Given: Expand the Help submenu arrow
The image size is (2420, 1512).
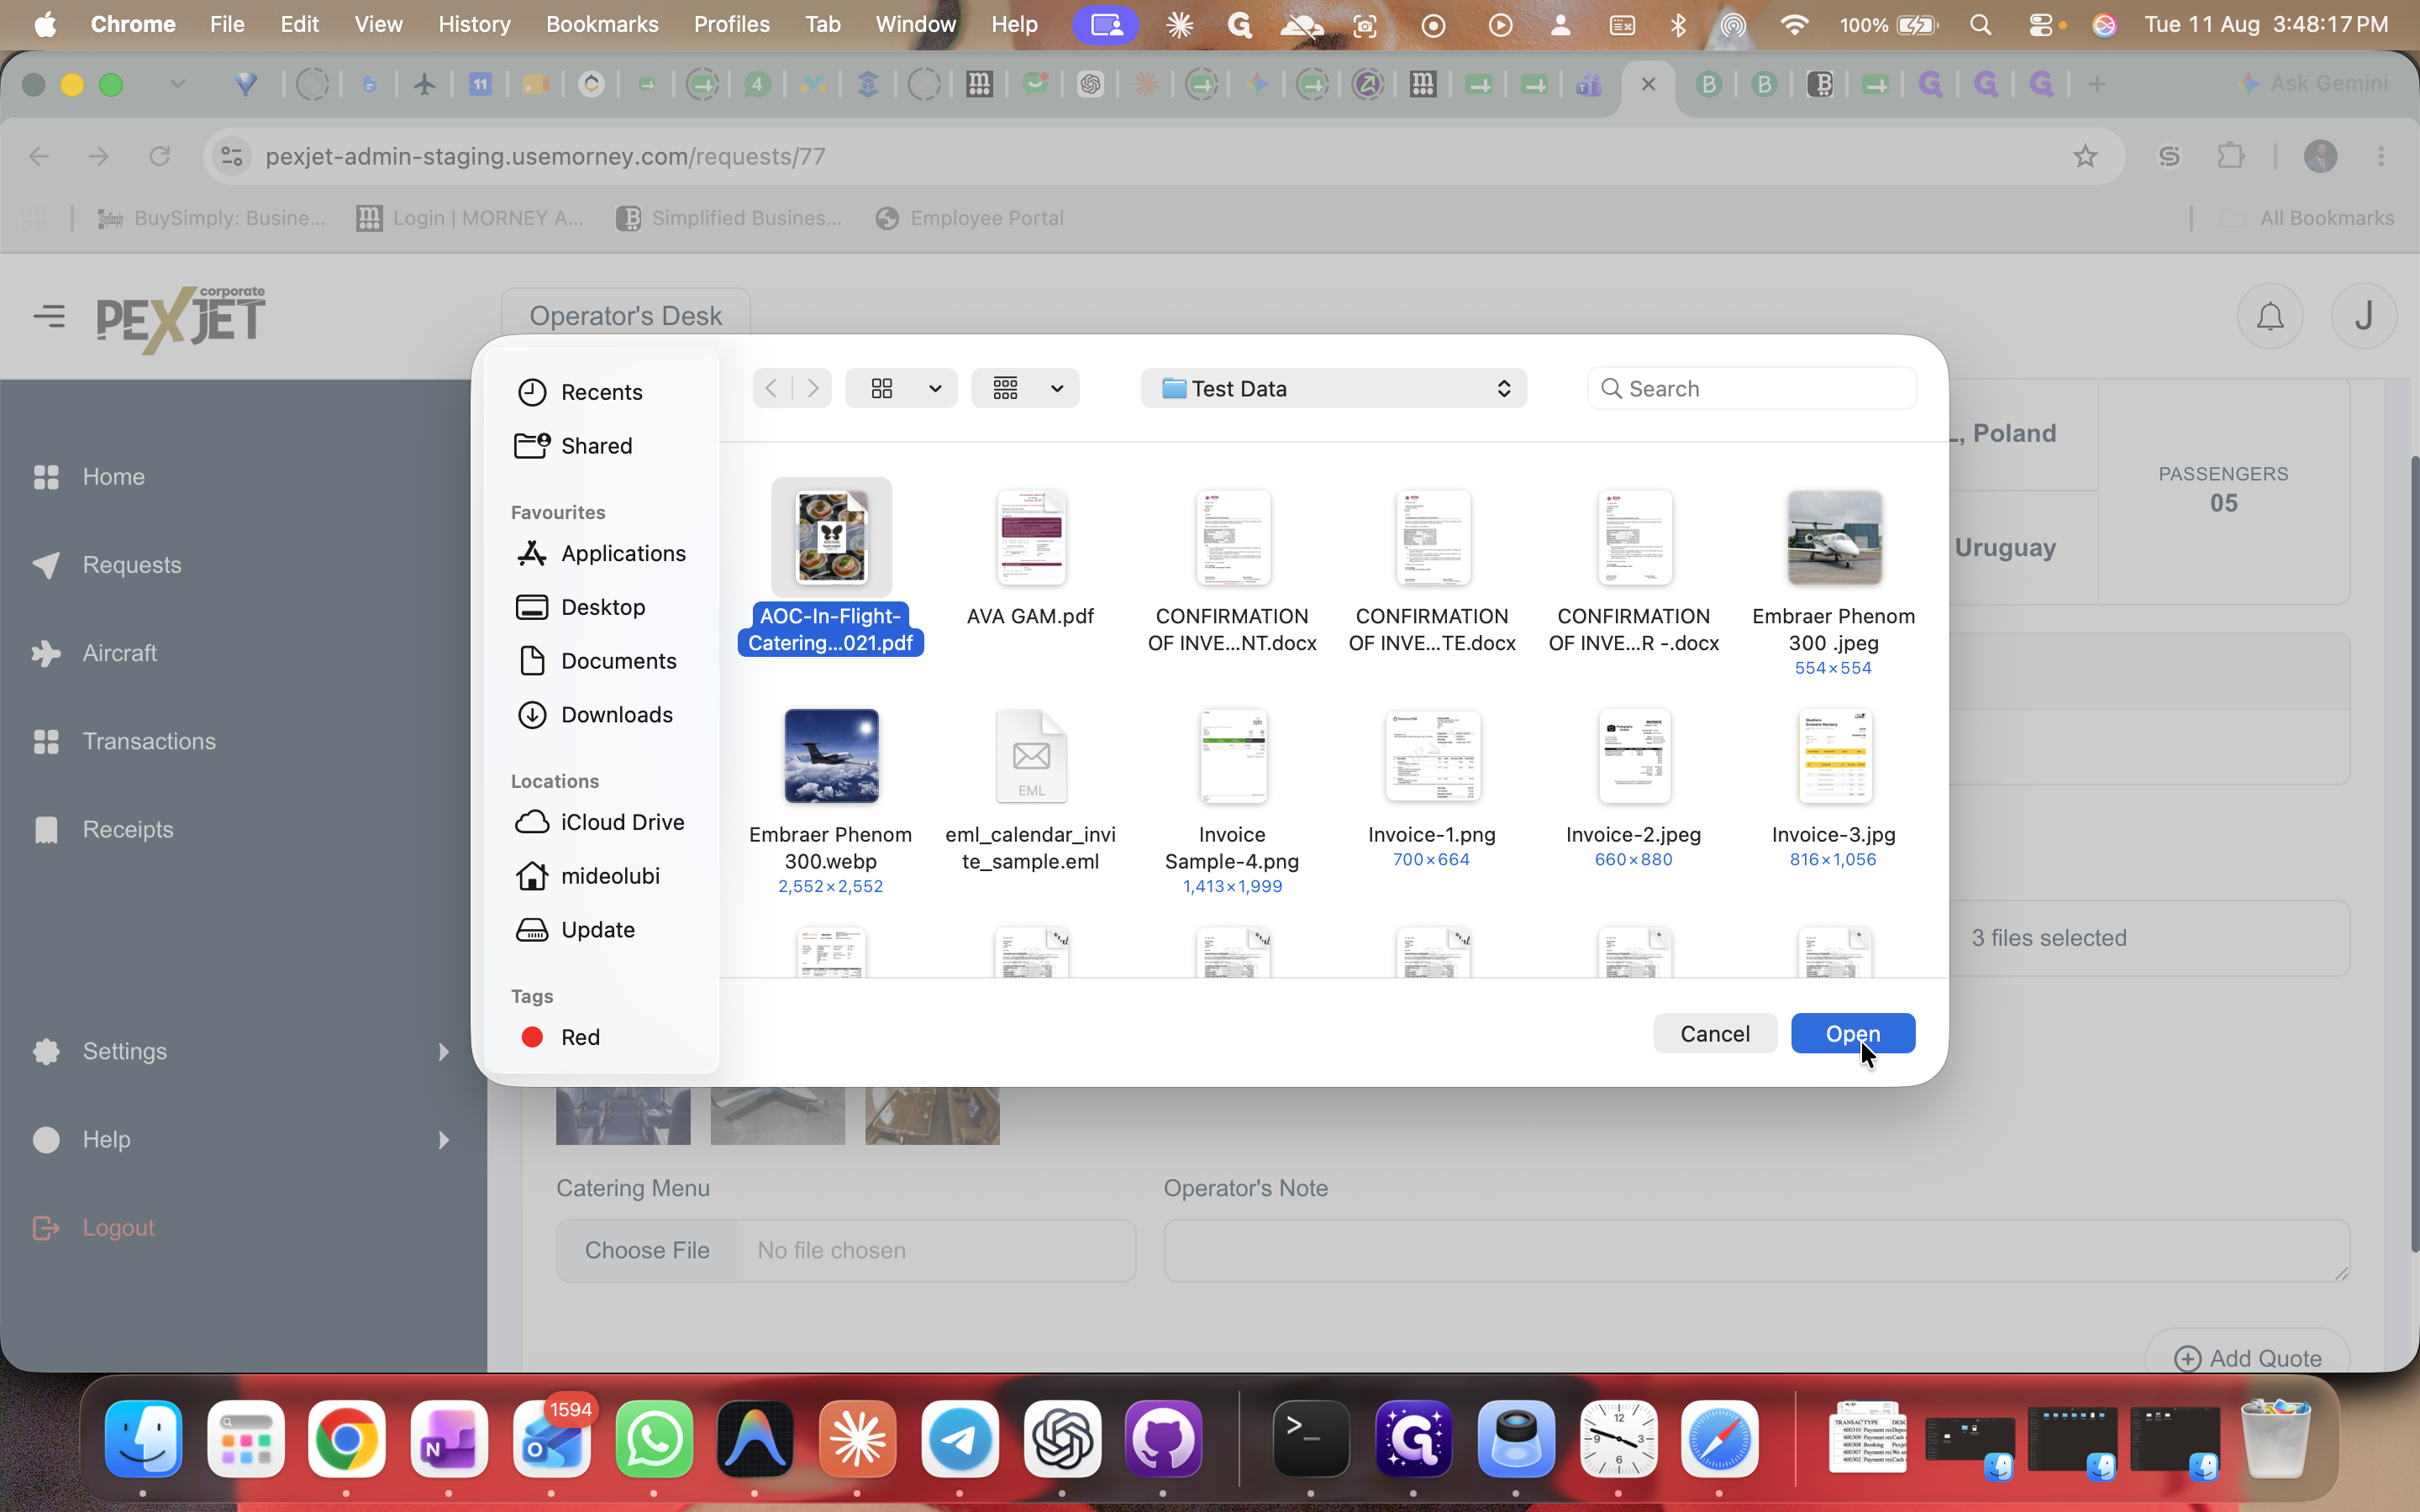Looking at the screenshot, I should [443, 1140].
